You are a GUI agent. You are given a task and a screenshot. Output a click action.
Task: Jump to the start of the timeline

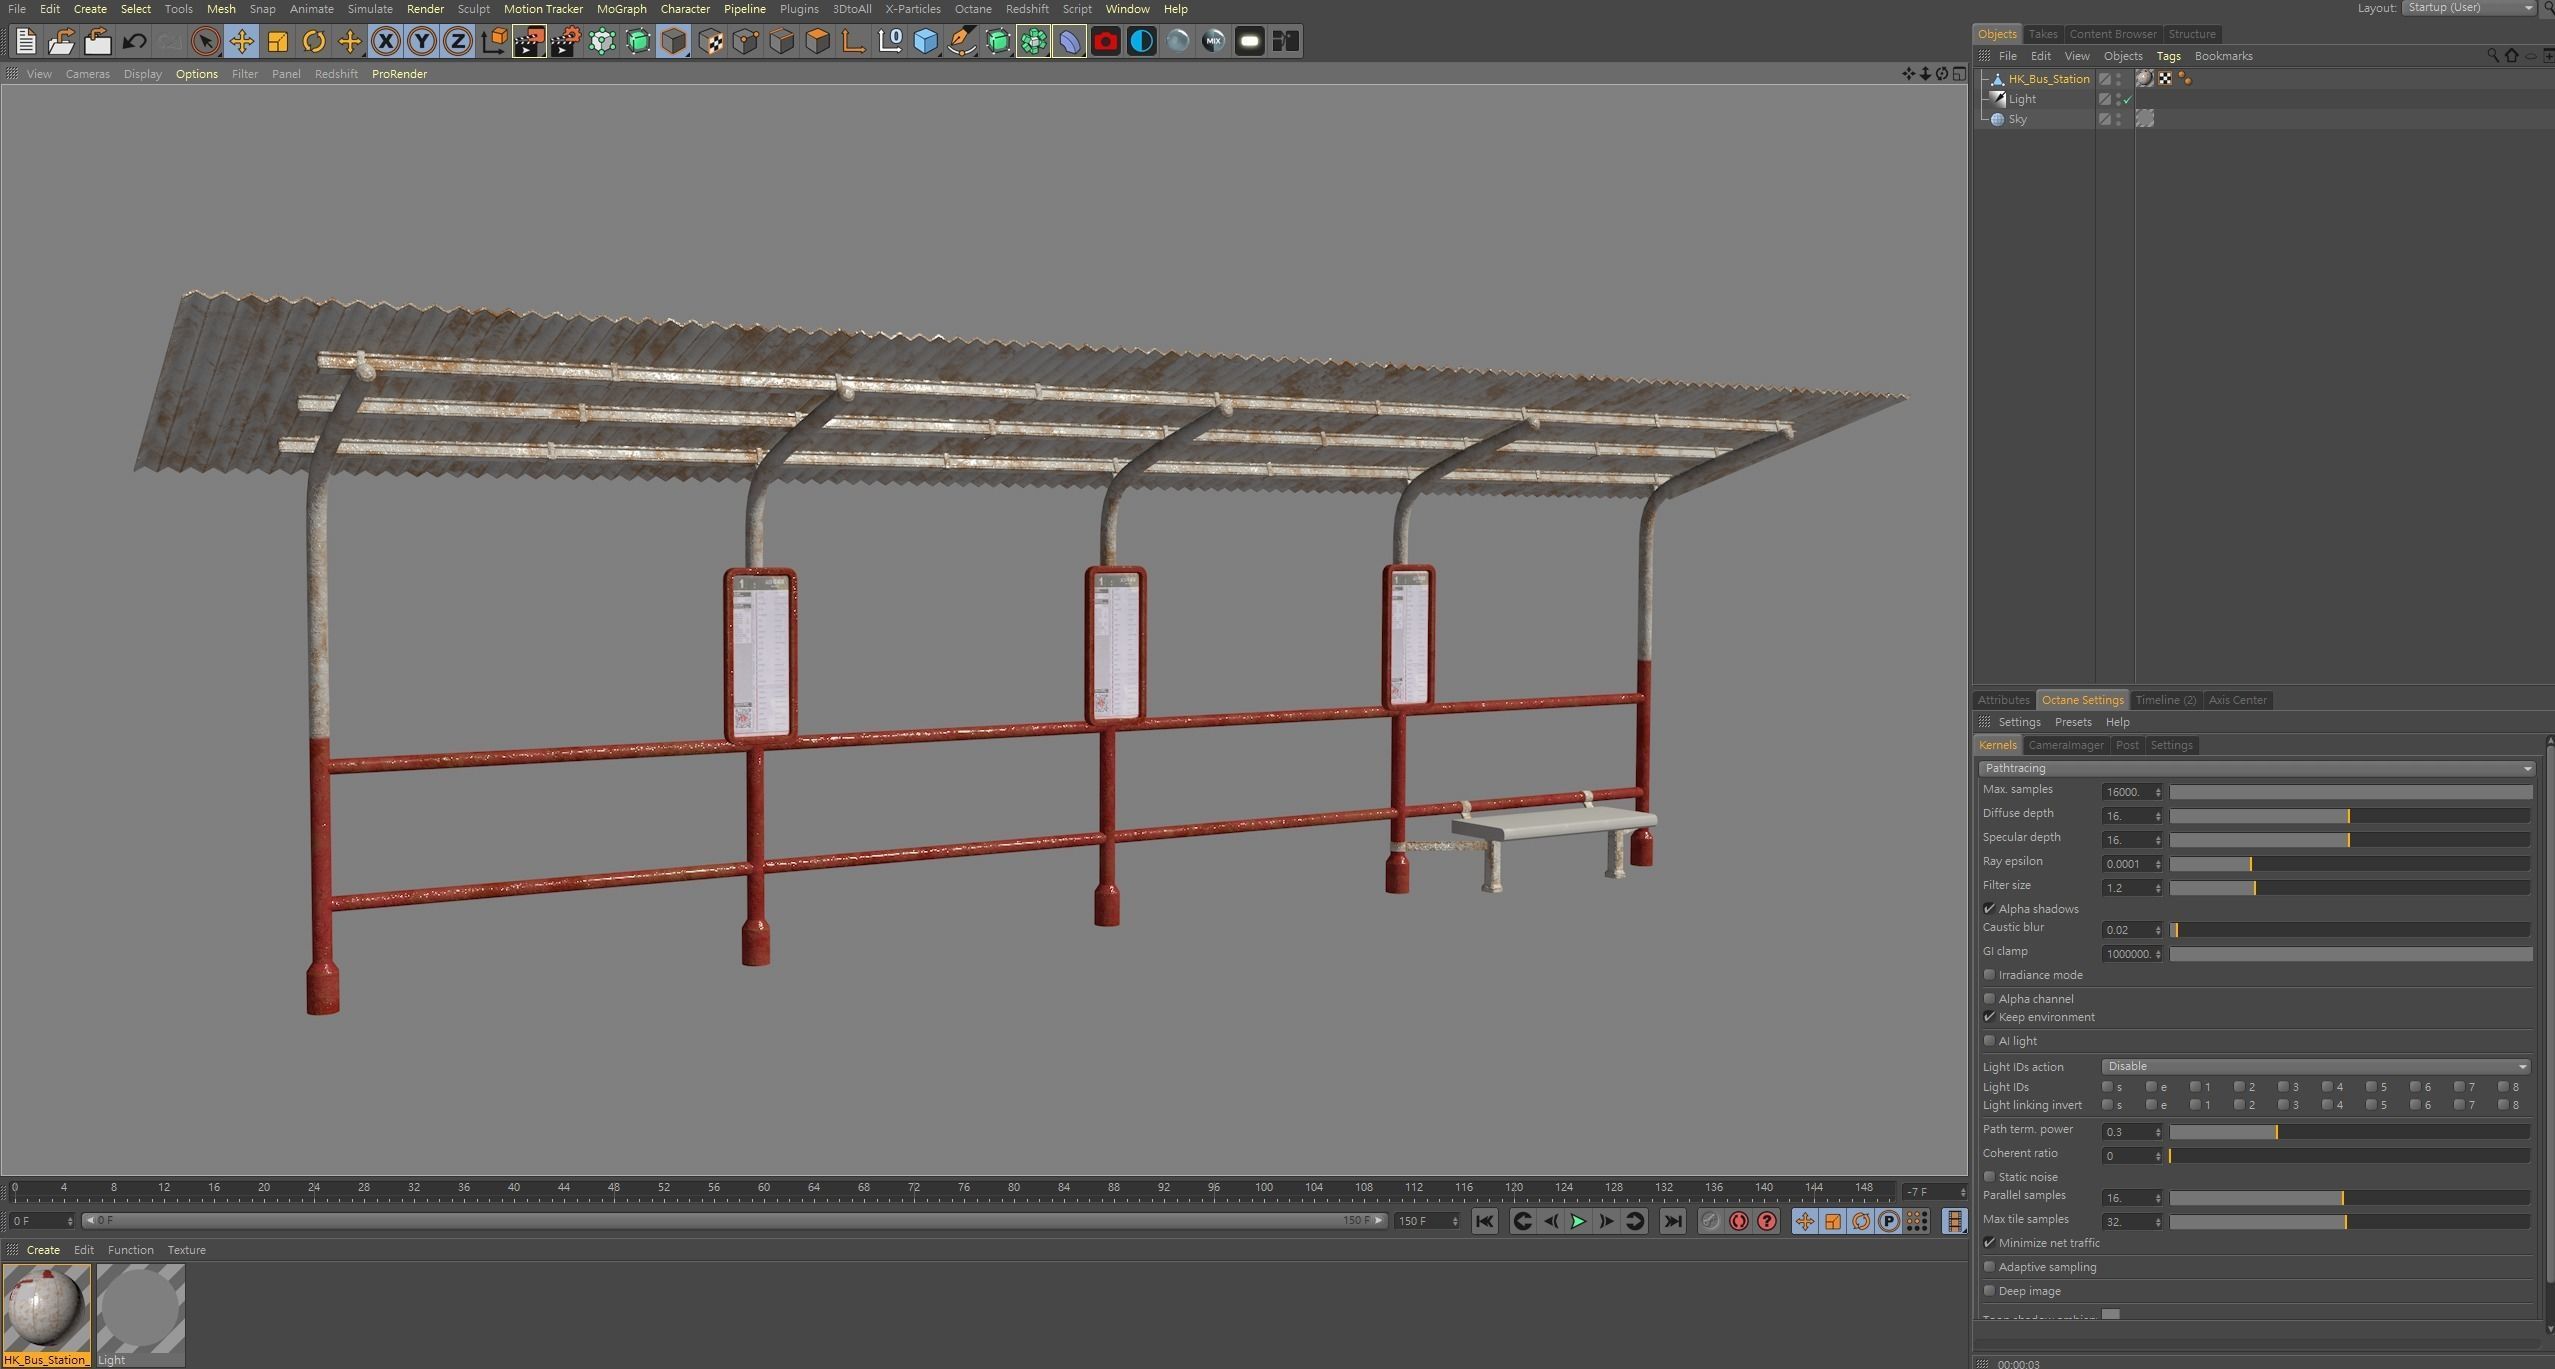coord(1484,1221)
